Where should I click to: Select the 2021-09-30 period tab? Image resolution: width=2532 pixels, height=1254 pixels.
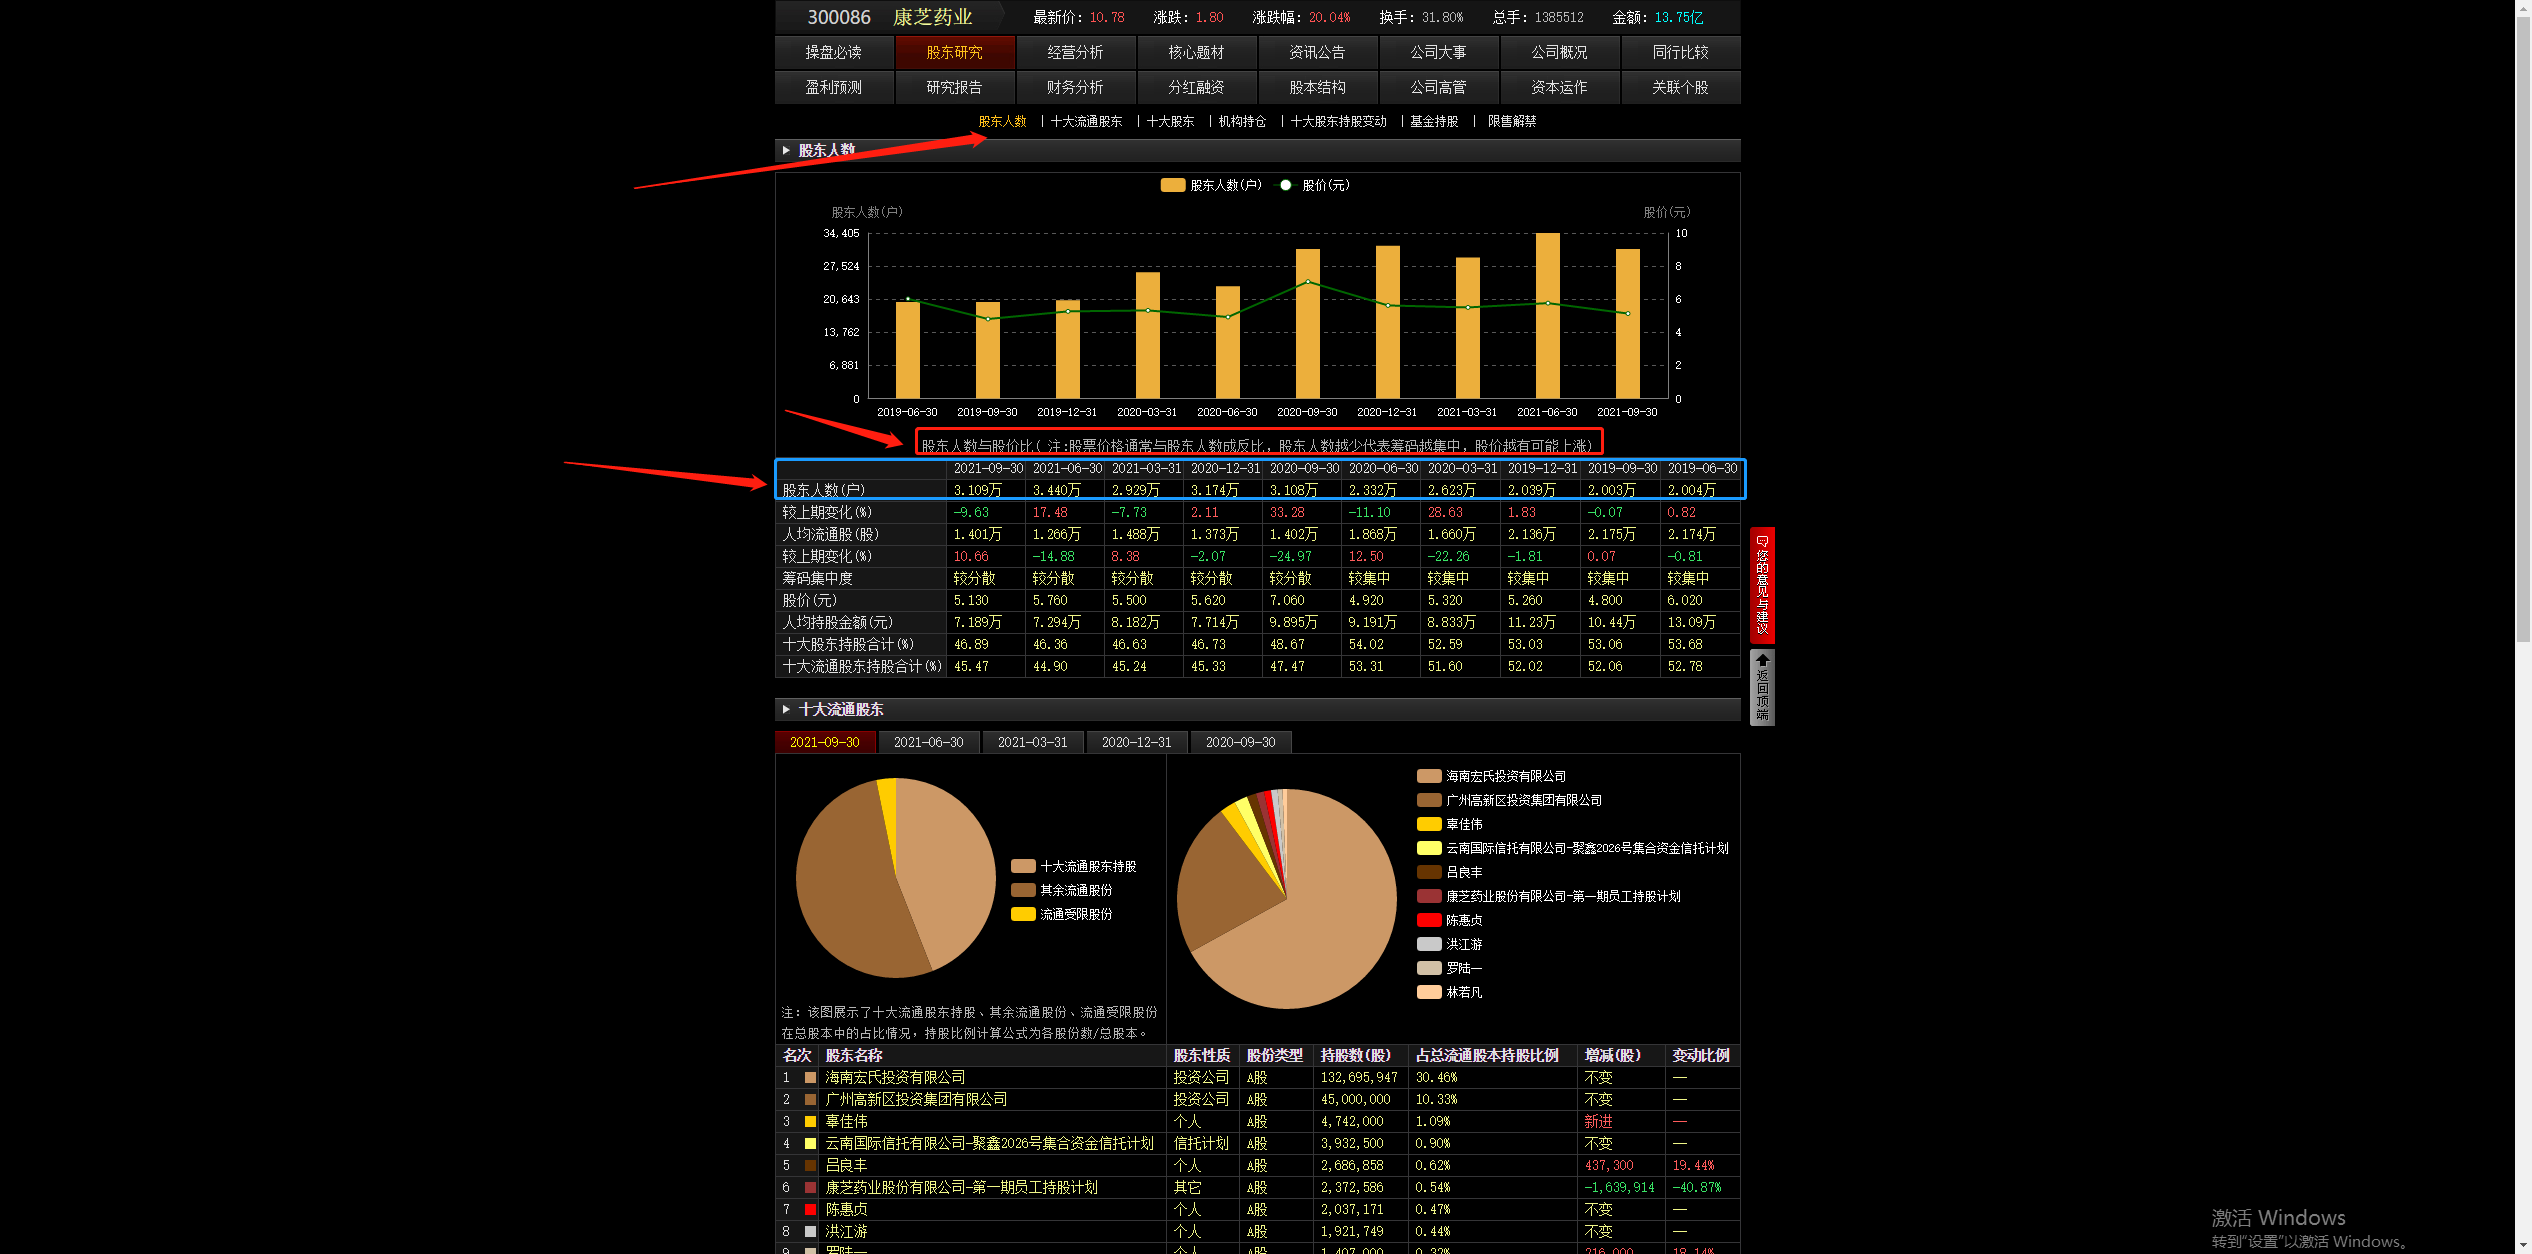click(x=825, y=742)
